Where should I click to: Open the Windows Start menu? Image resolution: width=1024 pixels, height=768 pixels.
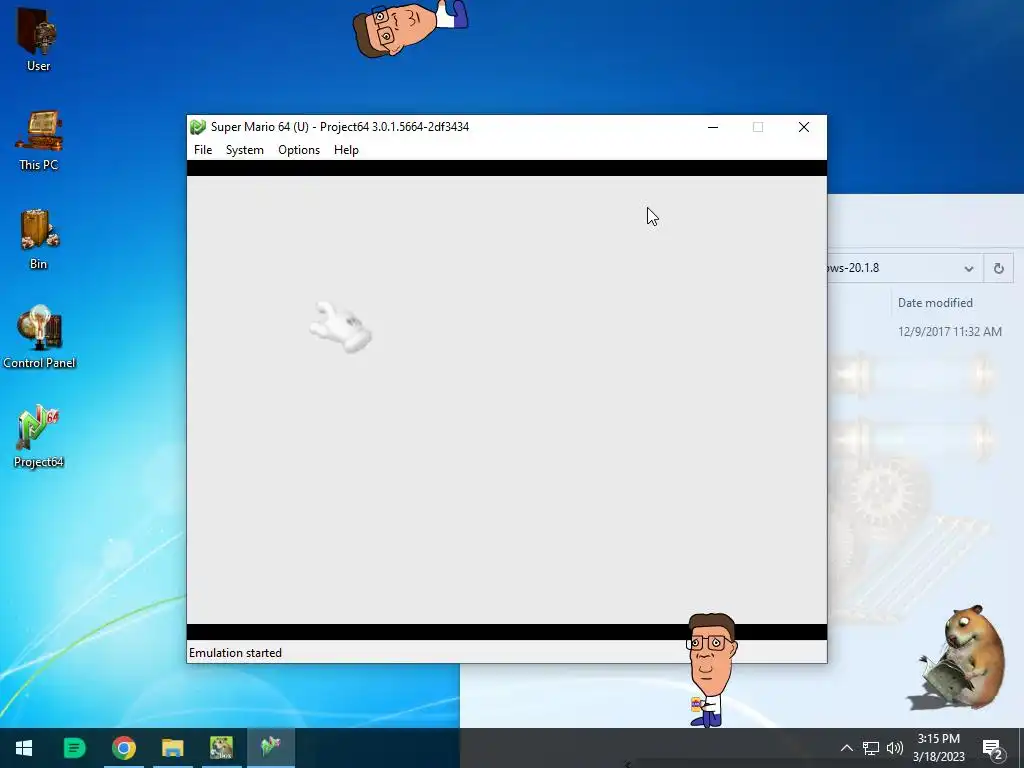pos(24,748)
